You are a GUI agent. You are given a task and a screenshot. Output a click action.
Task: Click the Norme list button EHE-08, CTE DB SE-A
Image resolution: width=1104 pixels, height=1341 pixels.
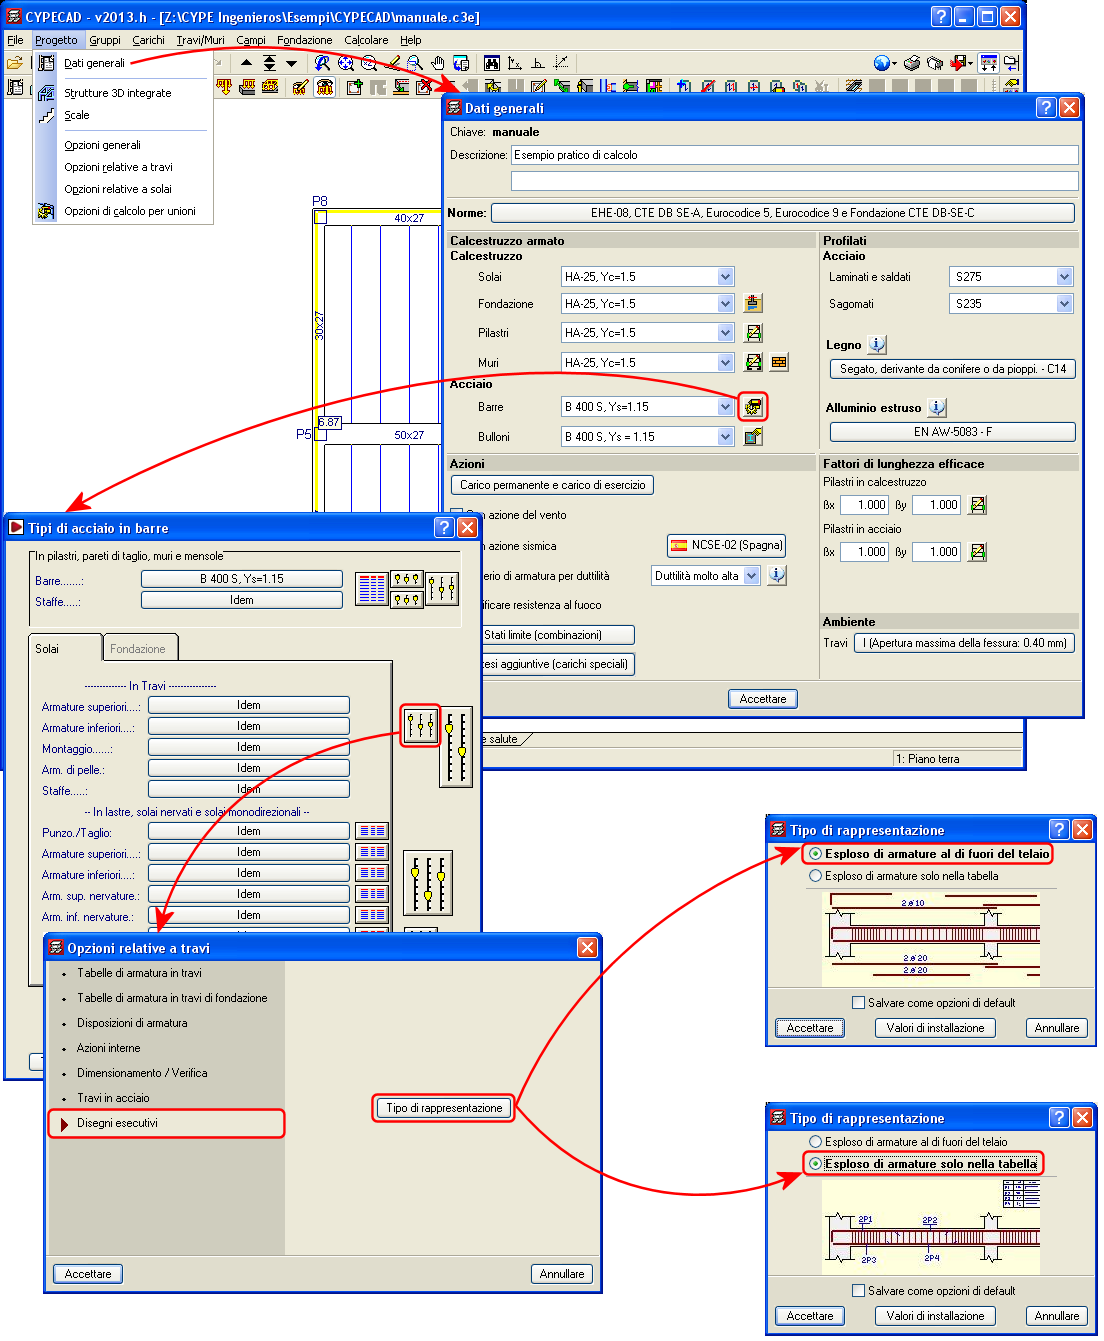point(782,213)
